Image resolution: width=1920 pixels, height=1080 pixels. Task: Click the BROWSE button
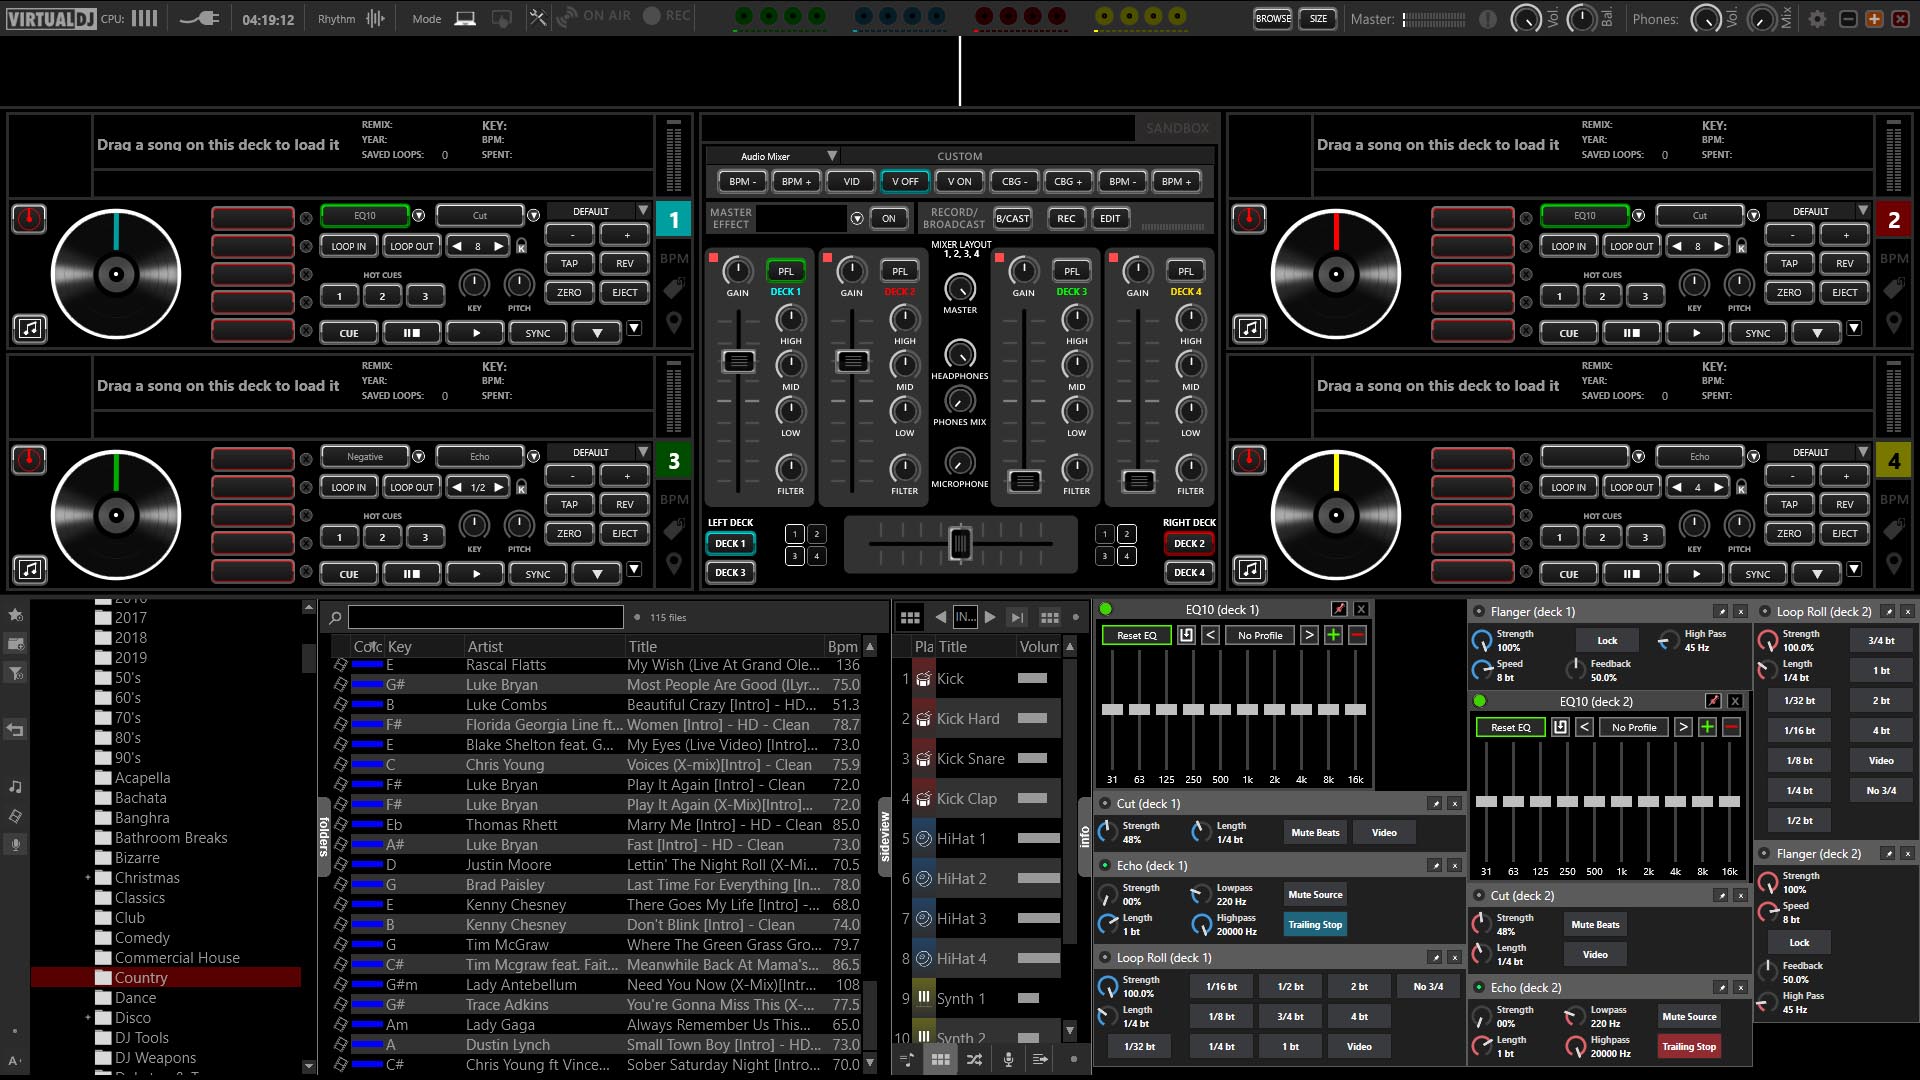(x=1273, y=18)
